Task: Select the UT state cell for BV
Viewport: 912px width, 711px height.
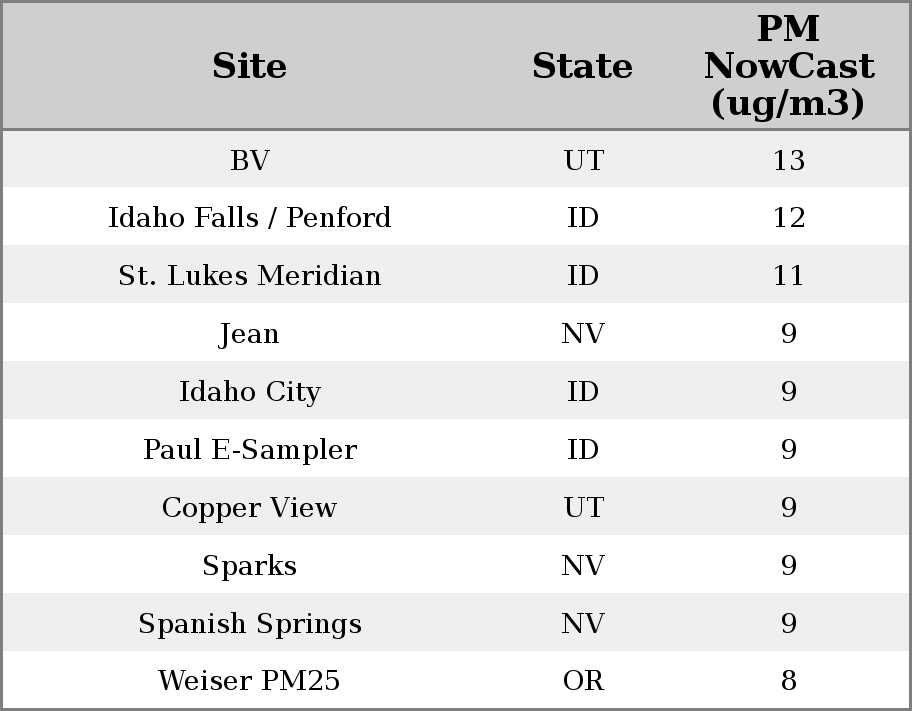Action: click(583, 160)
